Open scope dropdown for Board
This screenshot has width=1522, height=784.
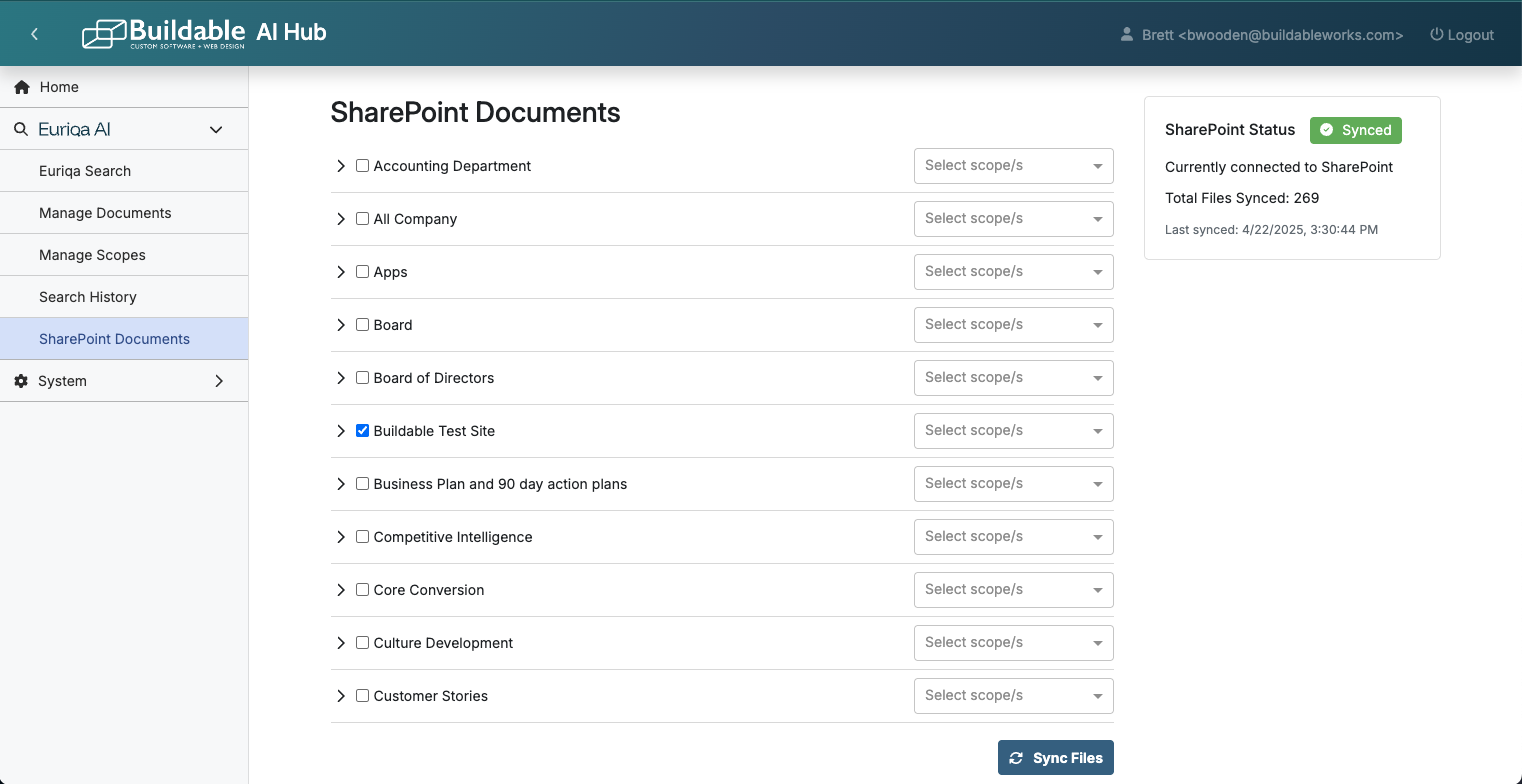click(1014, 325)
